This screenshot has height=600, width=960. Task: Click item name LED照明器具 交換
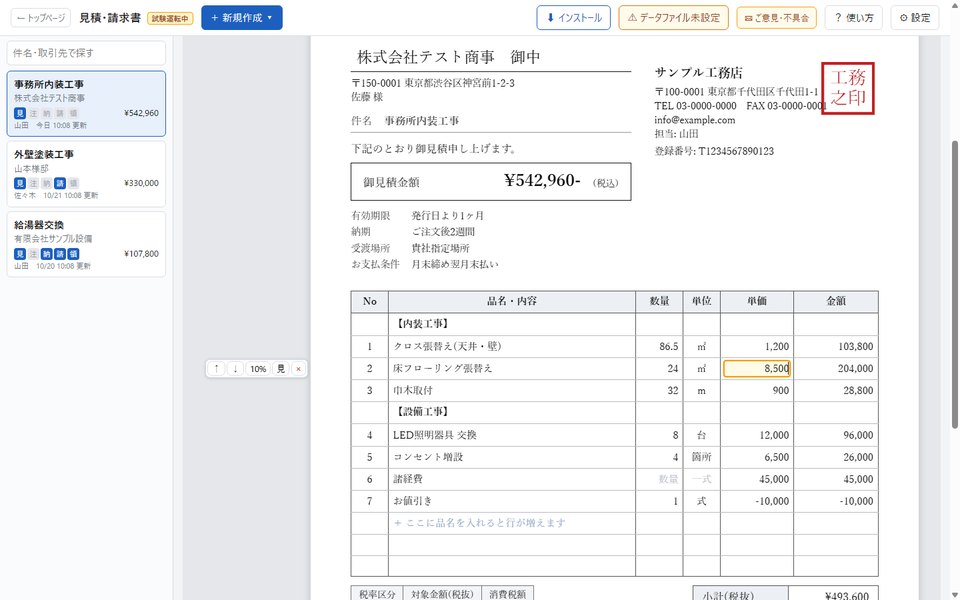[x=435, y=435]
